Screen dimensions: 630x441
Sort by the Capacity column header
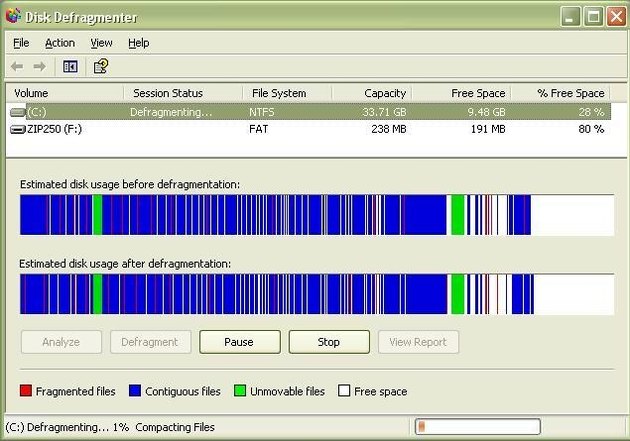[x=372, y=93]
